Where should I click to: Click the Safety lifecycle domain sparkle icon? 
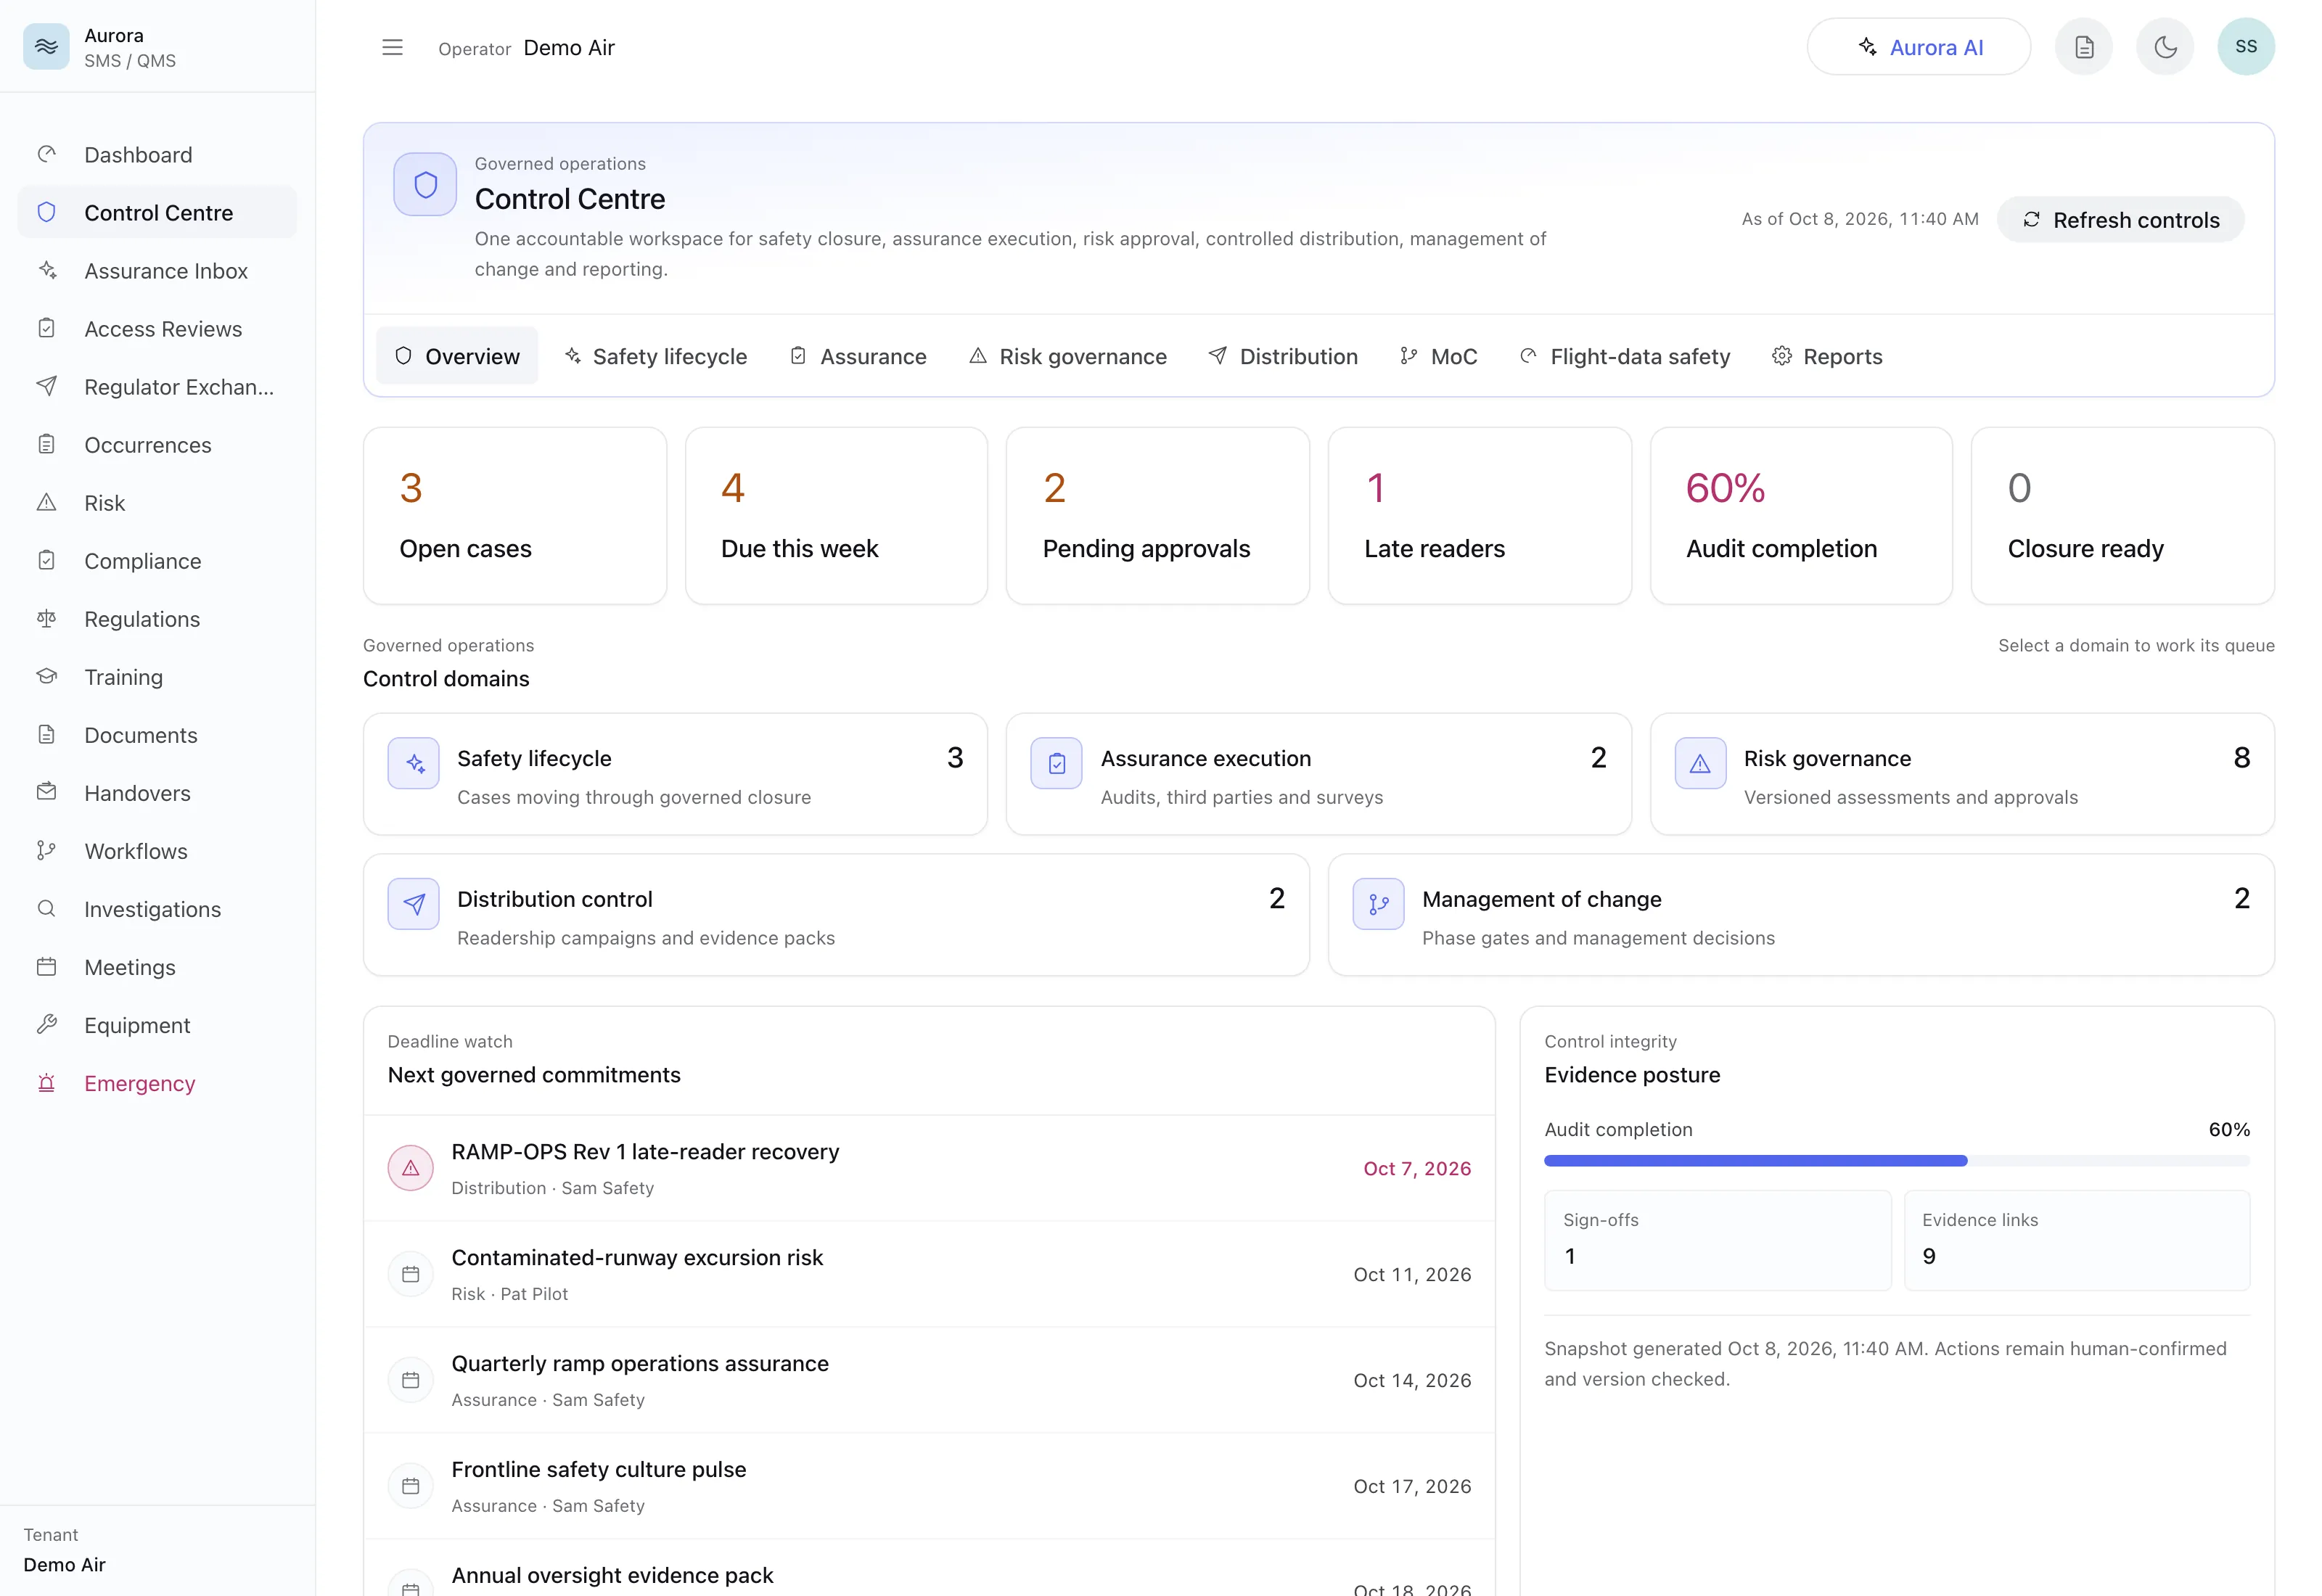pyautogui.click(x=414, y=764)
